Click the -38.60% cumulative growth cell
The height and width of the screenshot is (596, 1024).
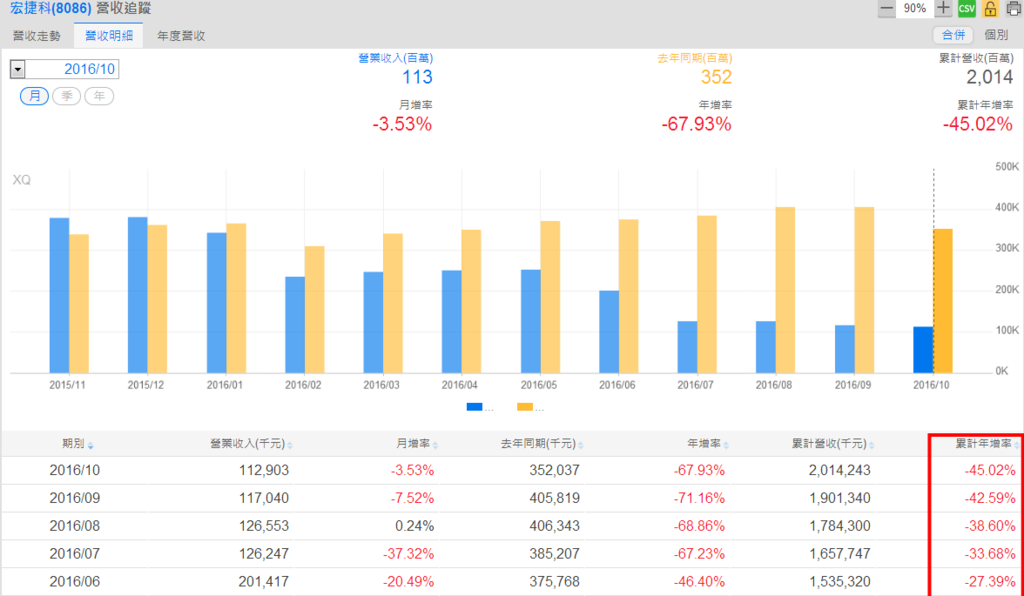990,525
